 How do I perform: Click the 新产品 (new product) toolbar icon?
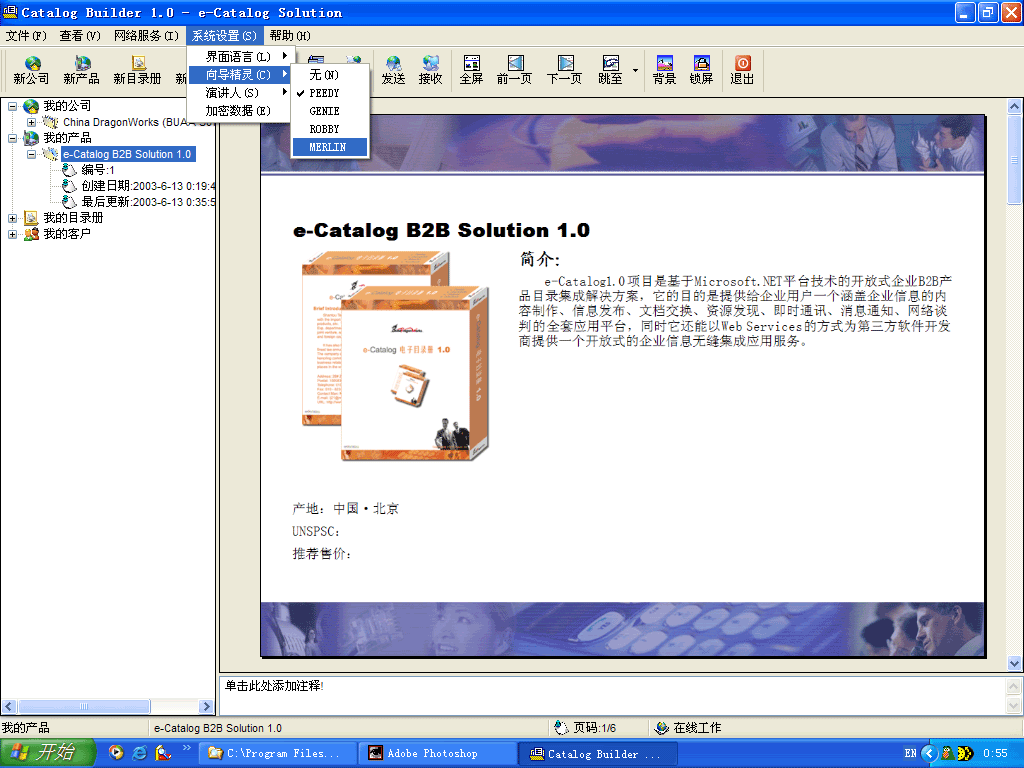[82, 70]
